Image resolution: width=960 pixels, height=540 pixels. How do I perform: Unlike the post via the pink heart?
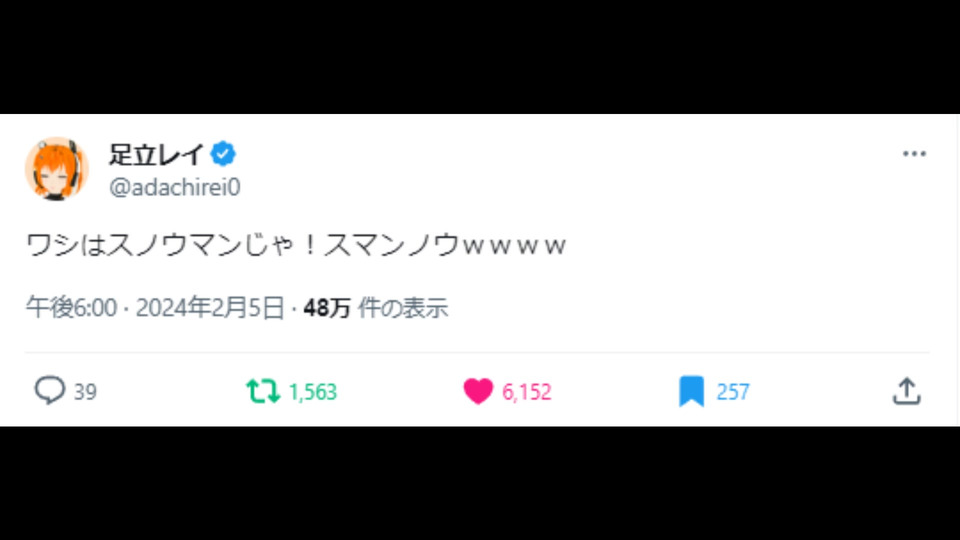[478, 391]
